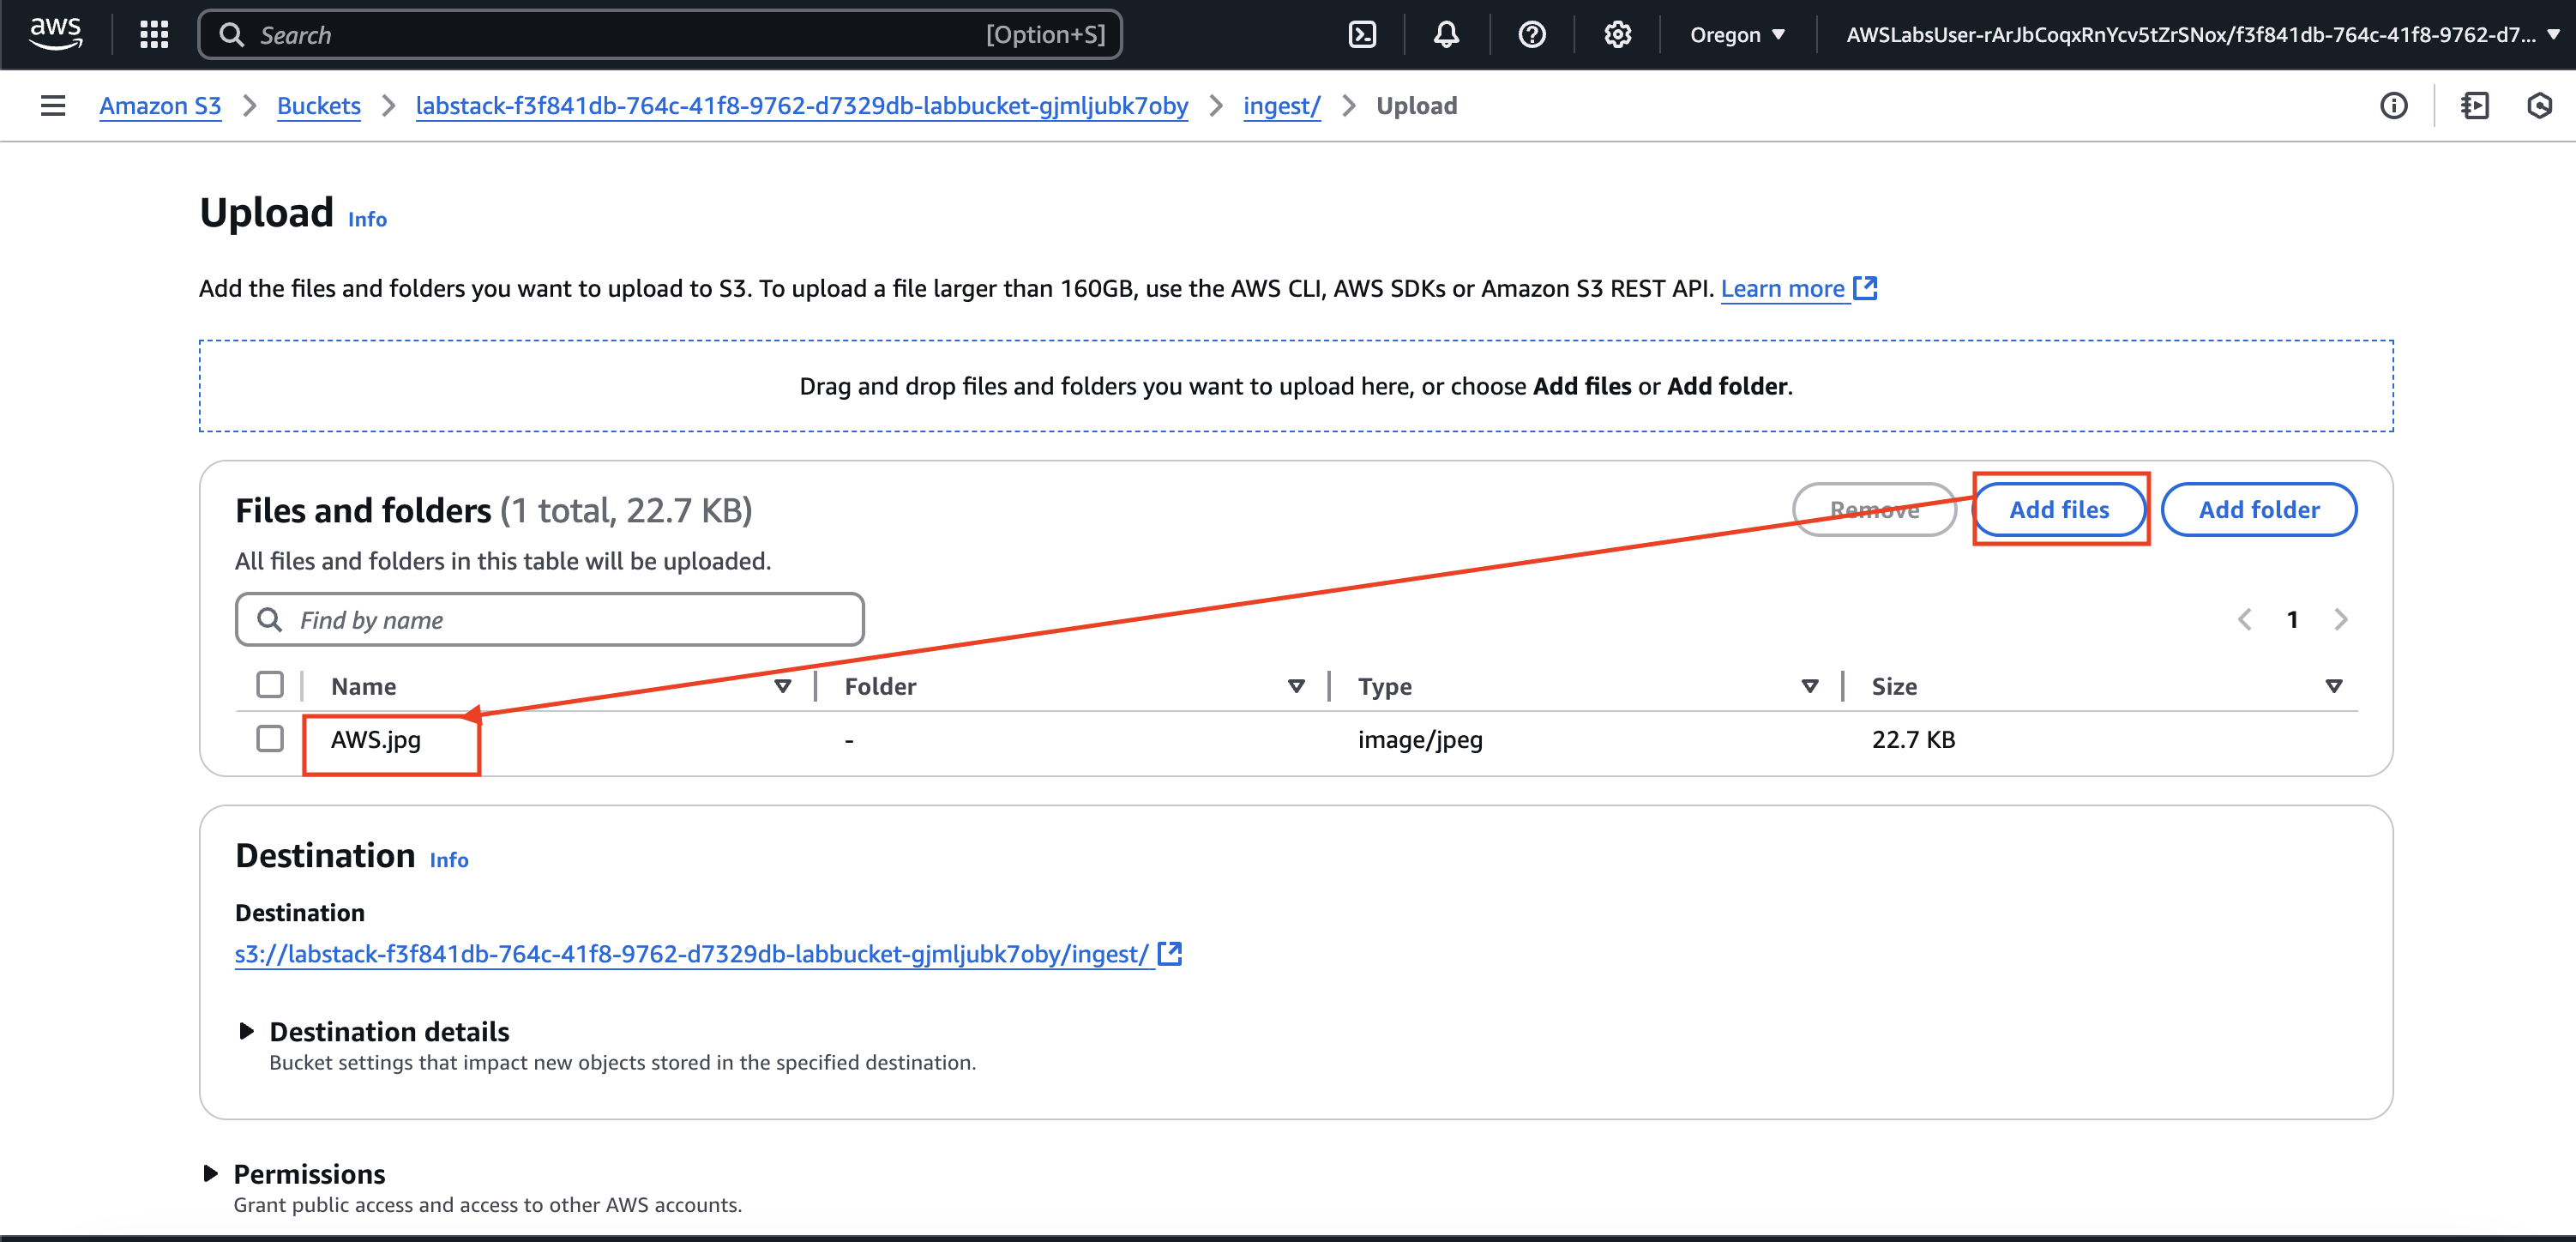The image size is (2576, 1242).
Task: Sort by Name column arrow
Action: tap(783, 686)
